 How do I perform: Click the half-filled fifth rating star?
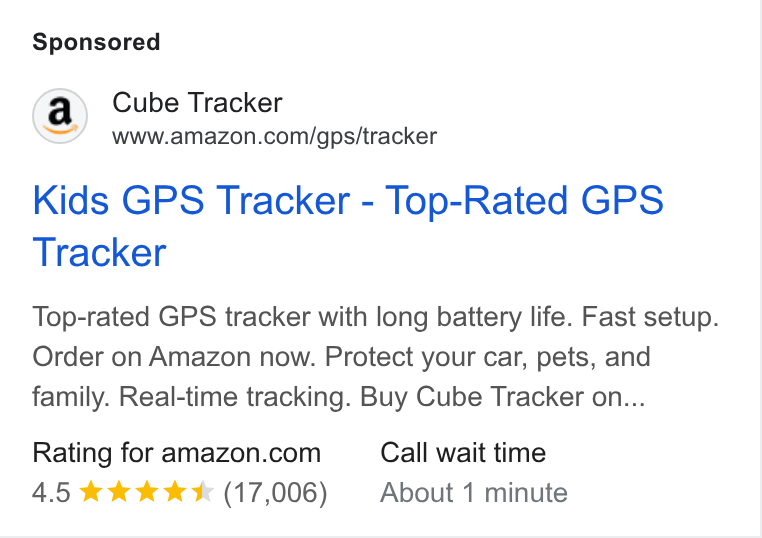point(202,491)
